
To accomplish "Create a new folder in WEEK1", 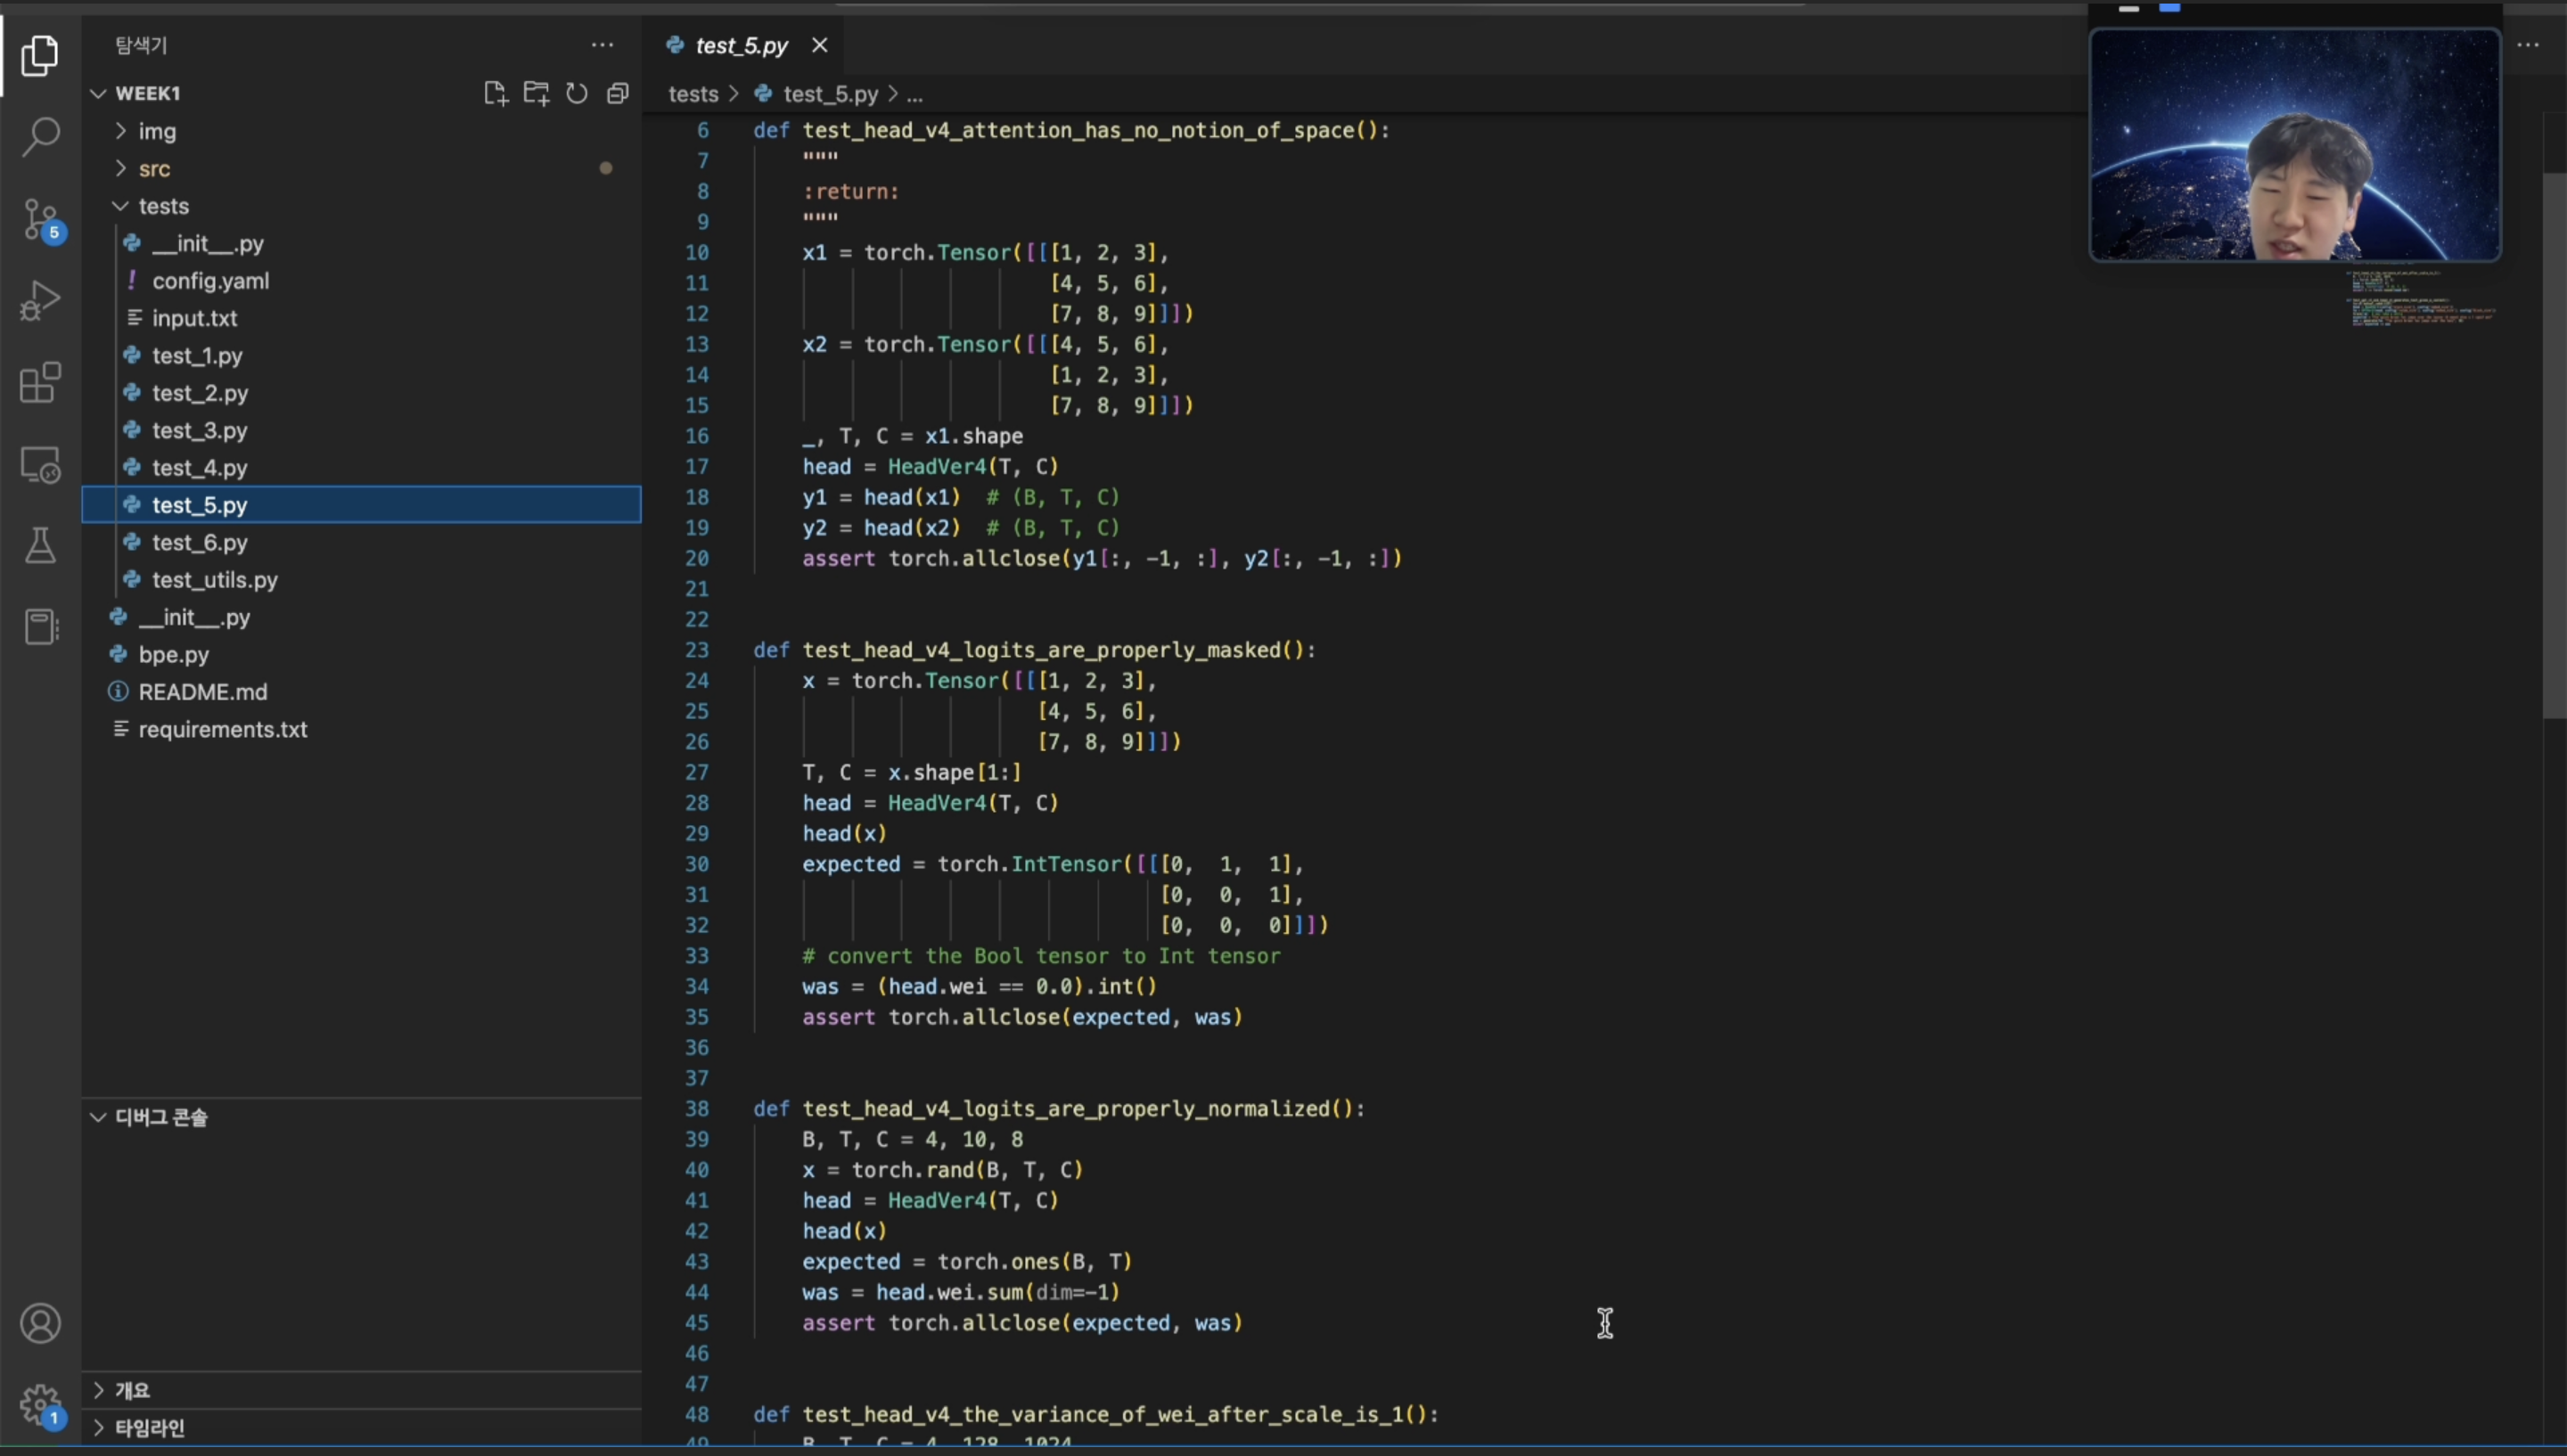I will pos(536,93).
